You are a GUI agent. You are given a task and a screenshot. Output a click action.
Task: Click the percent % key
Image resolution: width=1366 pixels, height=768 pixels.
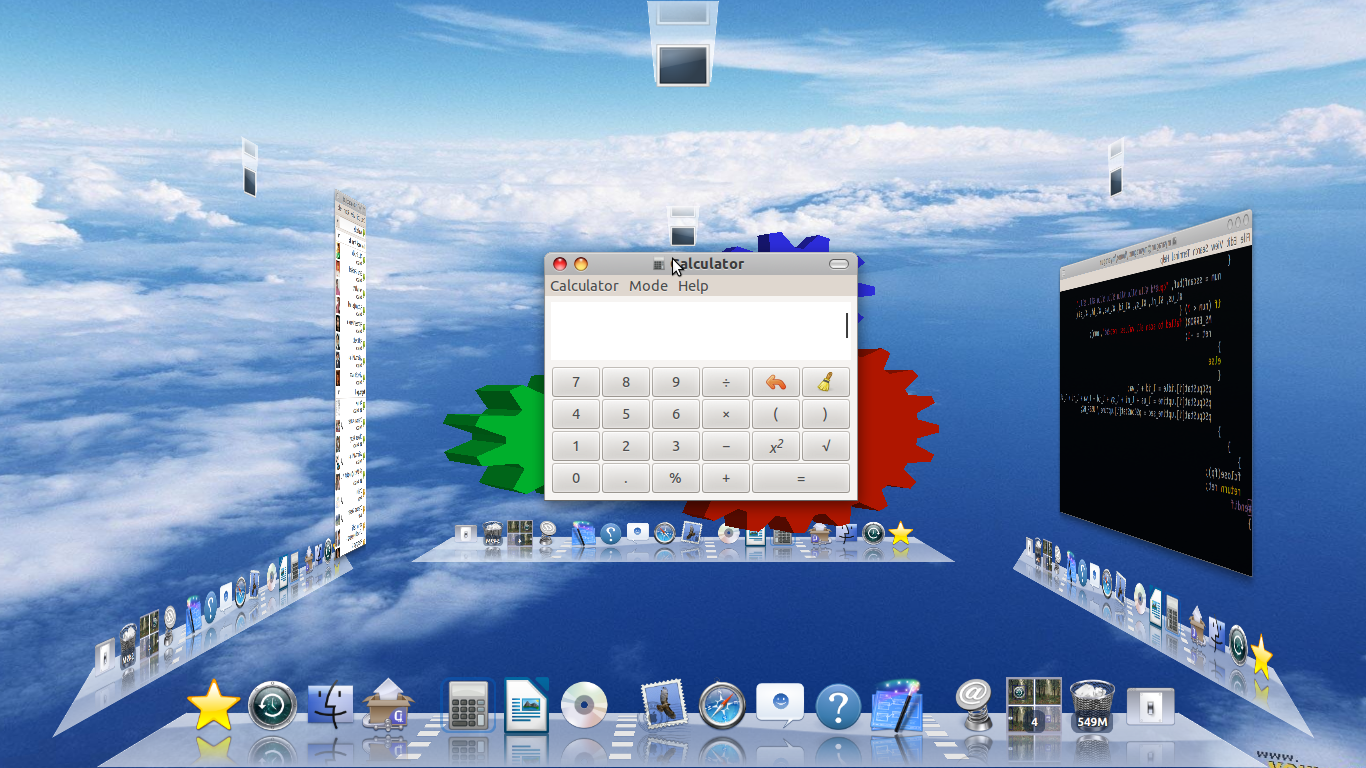(x=676, y=478)
